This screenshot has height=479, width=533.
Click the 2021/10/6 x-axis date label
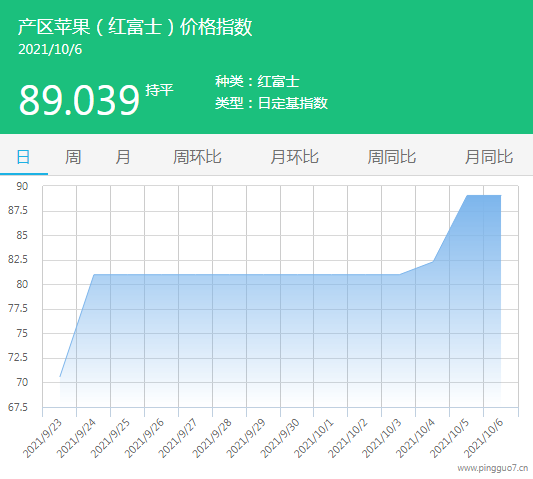pos(483,439)
